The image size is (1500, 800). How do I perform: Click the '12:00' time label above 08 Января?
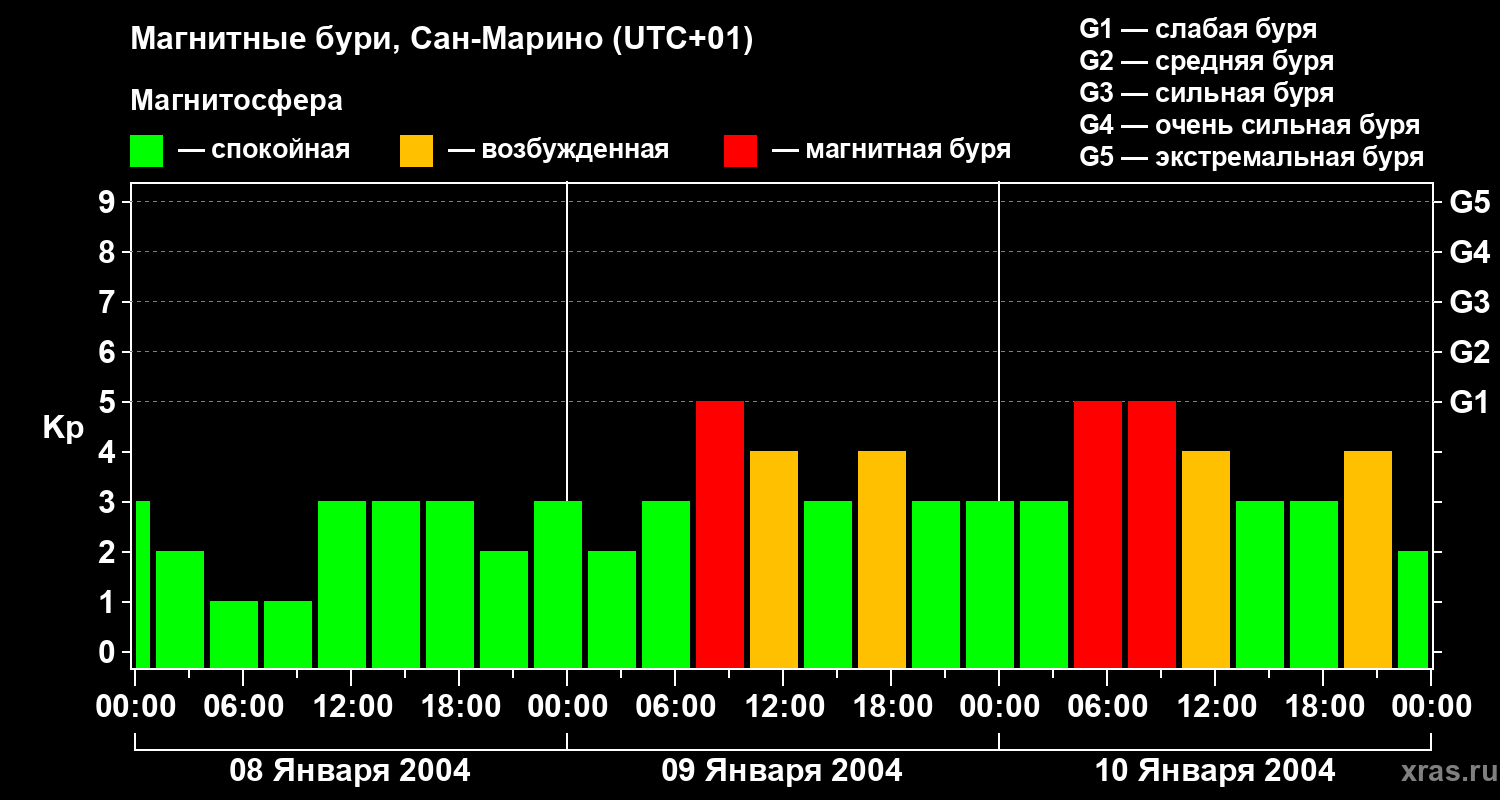coord(351,707)
